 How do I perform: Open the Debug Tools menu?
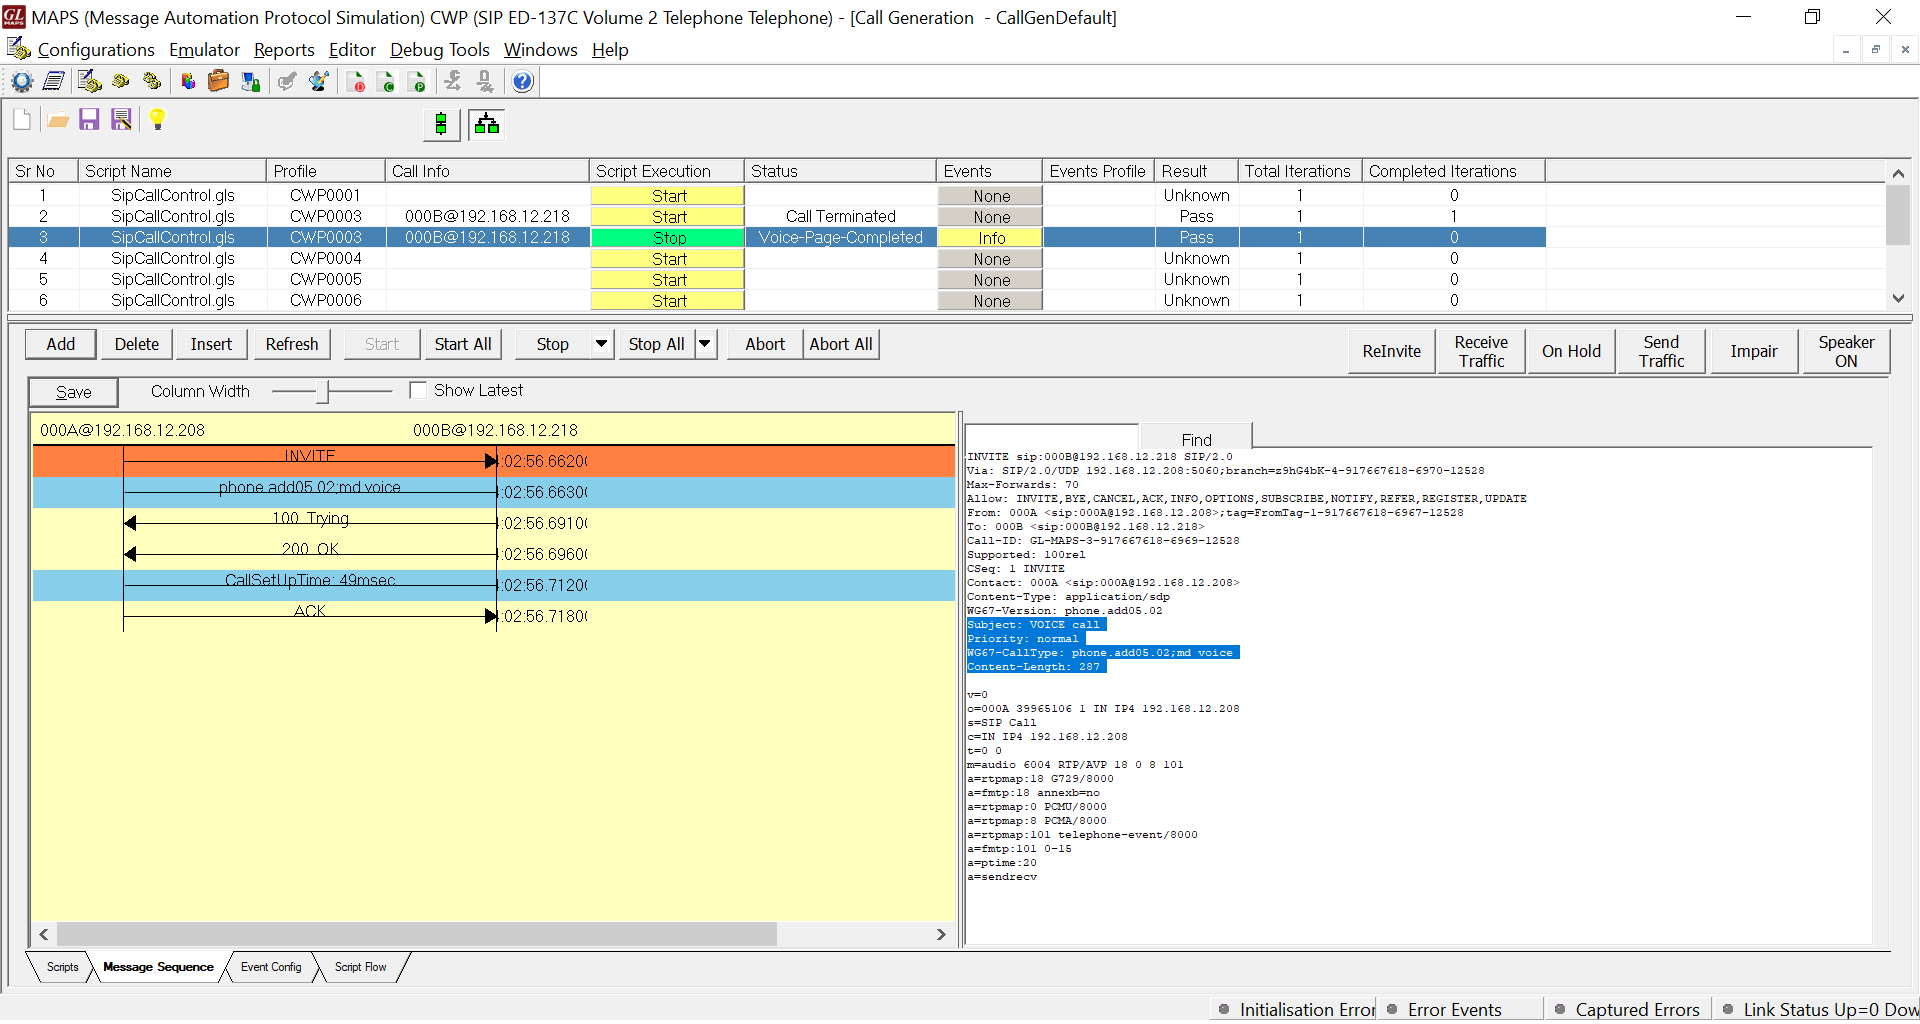coord(440,50)
